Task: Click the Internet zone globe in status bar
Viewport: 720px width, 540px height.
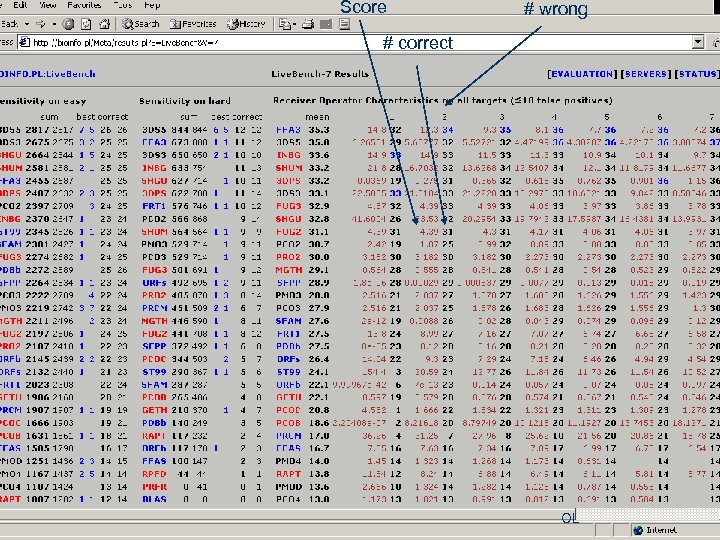Action: pyautogui.click(x=638, y=530)
